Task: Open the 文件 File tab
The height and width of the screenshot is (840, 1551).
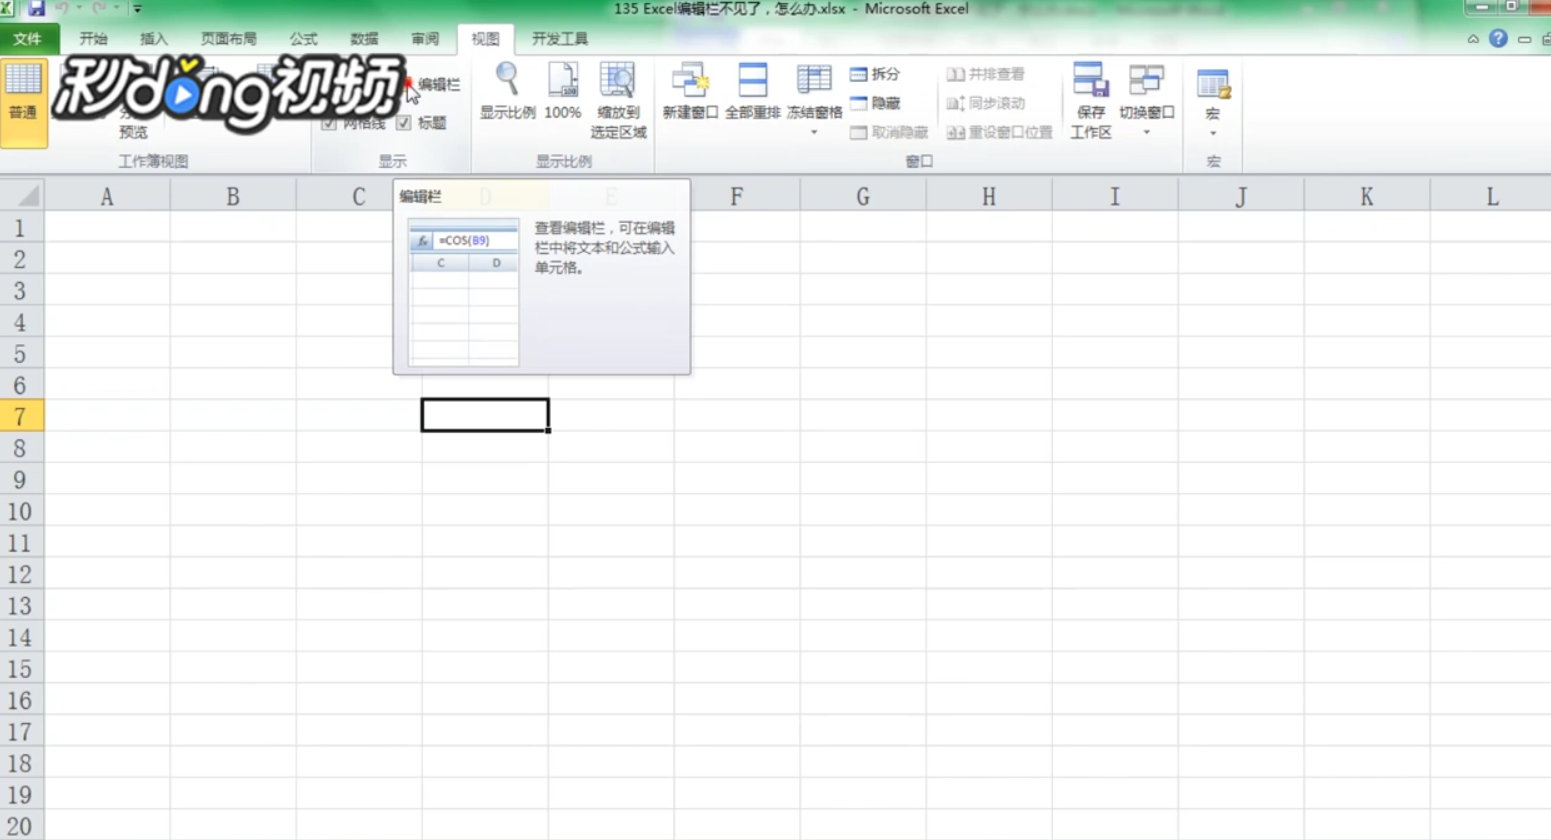Action: (x=28, y=39)
